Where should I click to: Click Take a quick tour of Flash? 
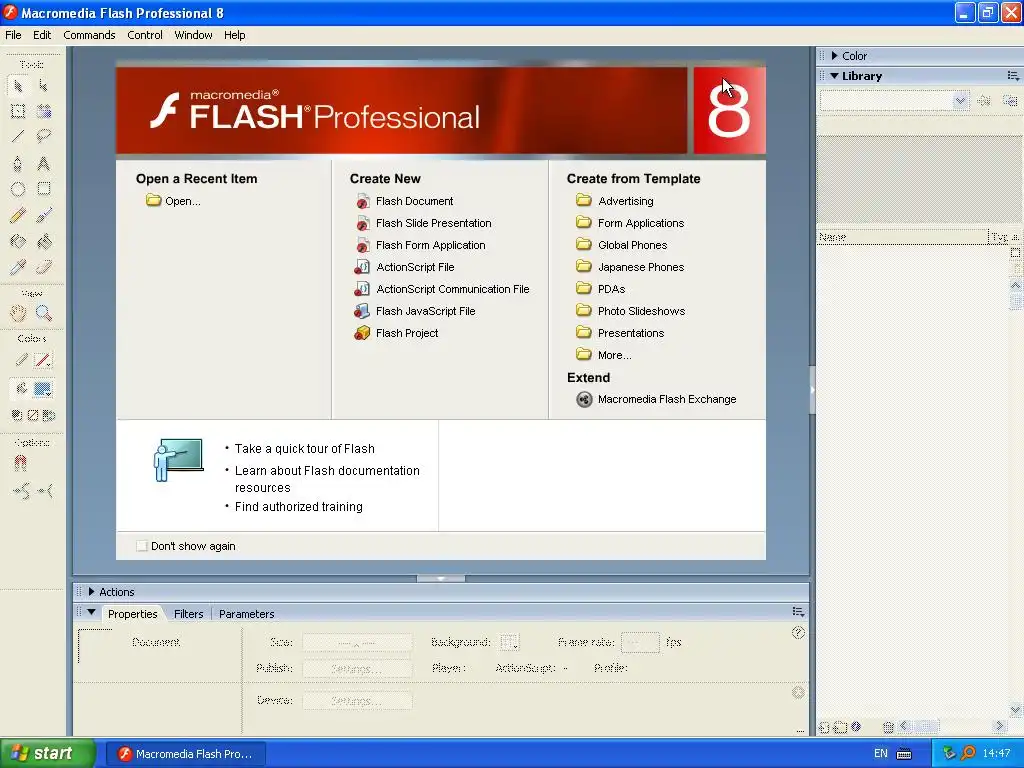(304, 449)
